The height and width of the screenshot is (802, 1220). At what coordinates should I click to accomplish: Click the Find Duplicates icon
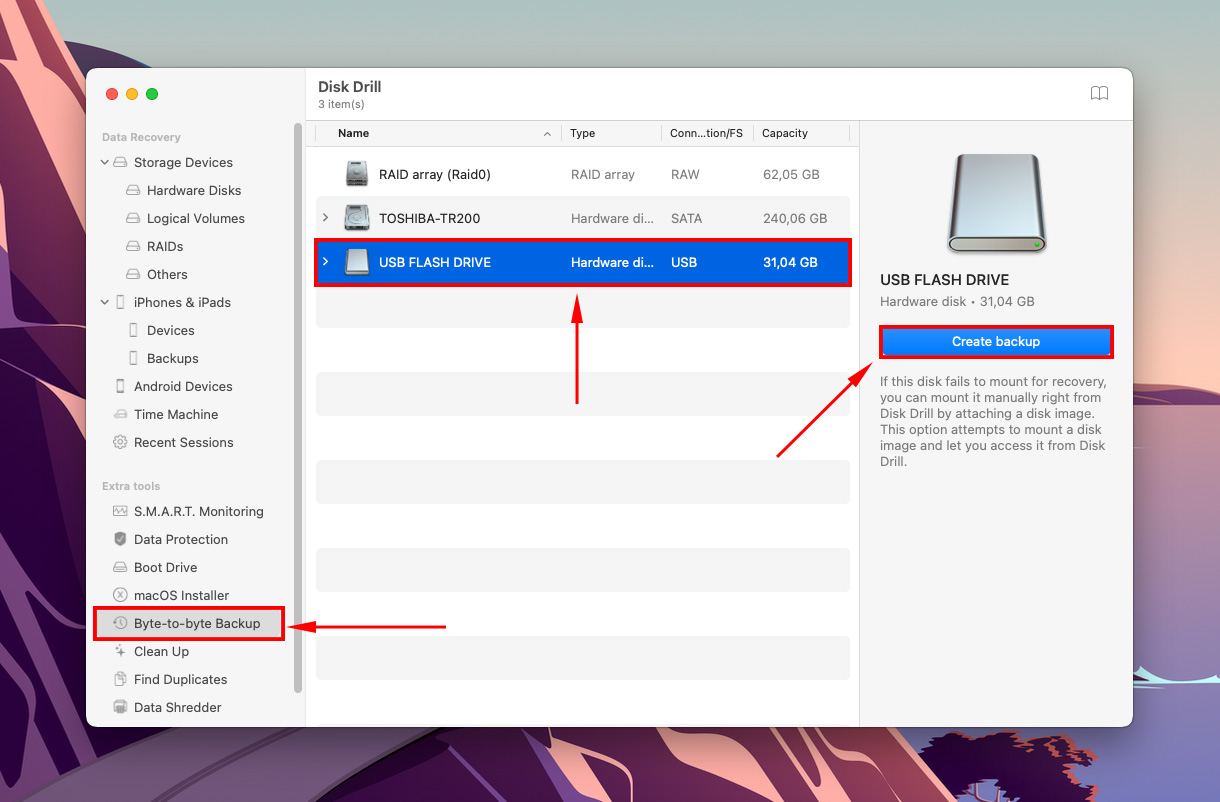(120, 679)
